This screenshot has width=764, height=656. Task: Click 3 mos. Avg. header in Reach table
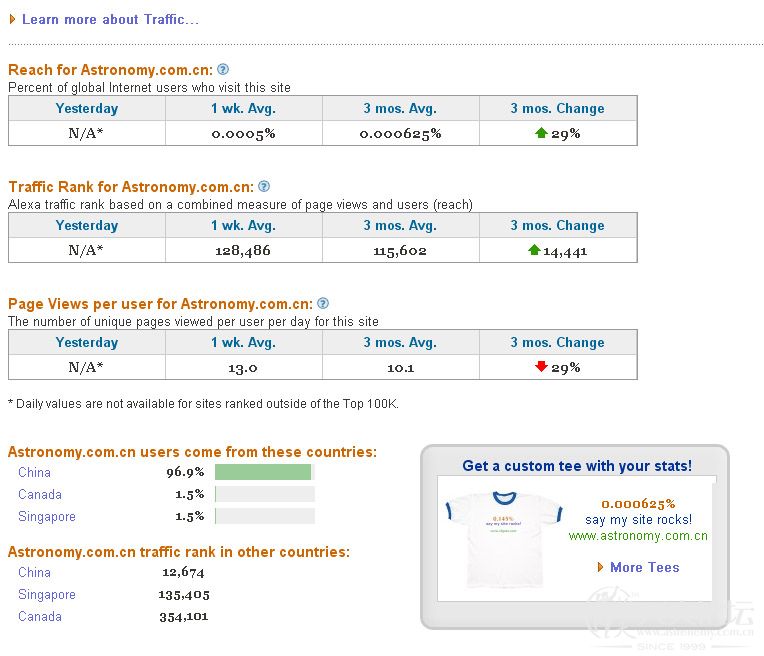[x=400, y=108]
